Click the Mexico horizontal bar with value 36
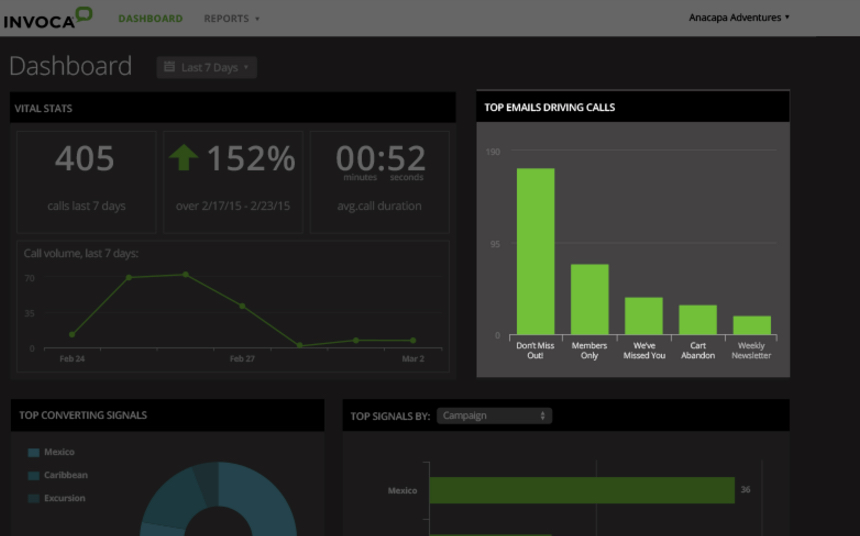 tap(582, 490)
